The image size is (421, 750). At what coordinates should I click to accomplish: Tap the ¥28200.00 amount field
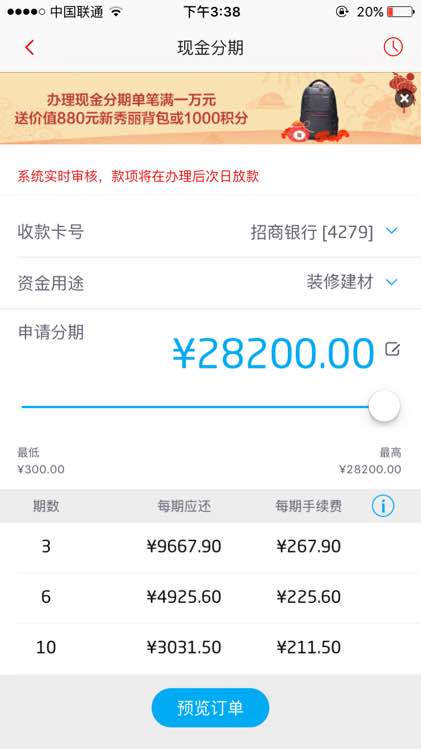click(x=273, y=353)
